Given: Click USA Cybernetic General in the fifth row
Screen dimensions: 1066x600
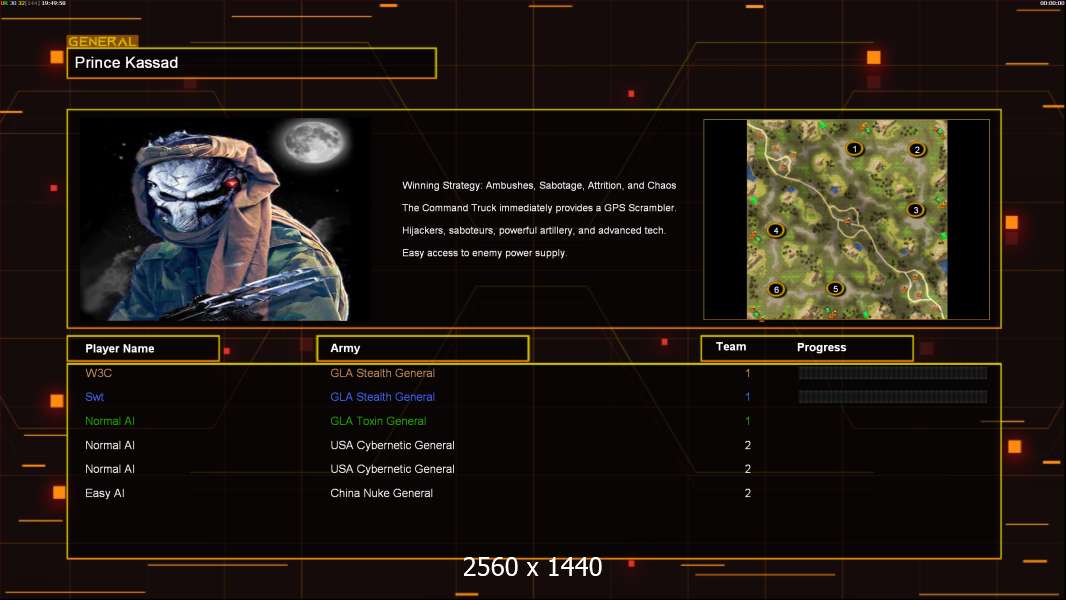Looking at the screenshot, I should click(x=392, y=469).
